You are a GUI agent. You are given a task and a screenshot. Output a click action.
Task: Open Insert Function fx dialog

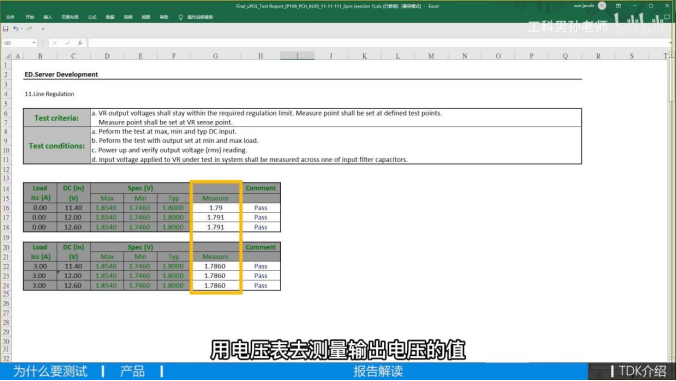[80, 43]
